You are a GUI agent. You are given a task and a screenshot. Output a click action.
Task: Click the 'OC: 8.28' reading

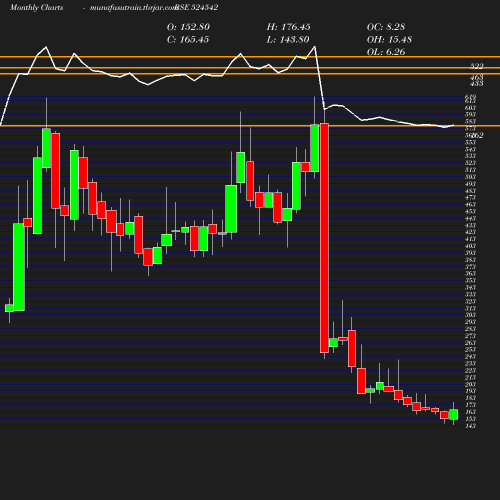386,27
